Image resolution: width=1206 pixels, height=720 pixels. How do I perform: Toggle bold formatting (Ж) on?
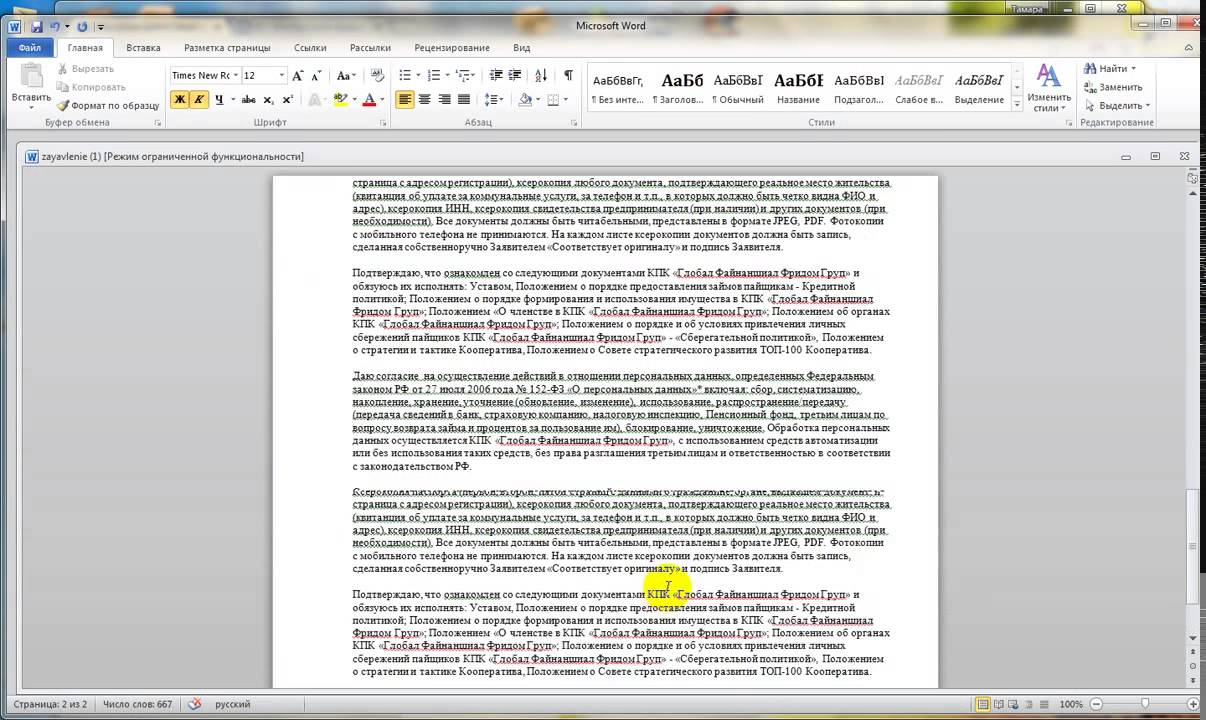pos(180,99)
